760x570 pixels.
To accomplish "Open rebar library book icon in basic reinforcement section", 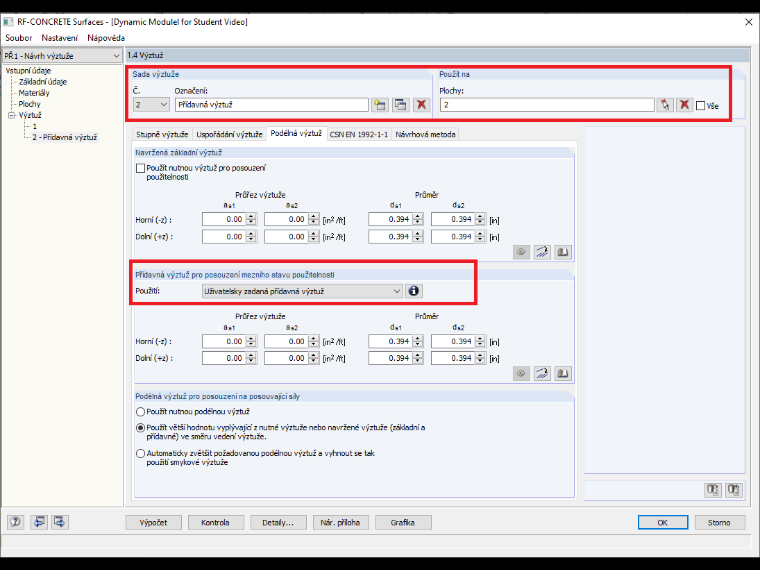I will click(x=563, y=252).
